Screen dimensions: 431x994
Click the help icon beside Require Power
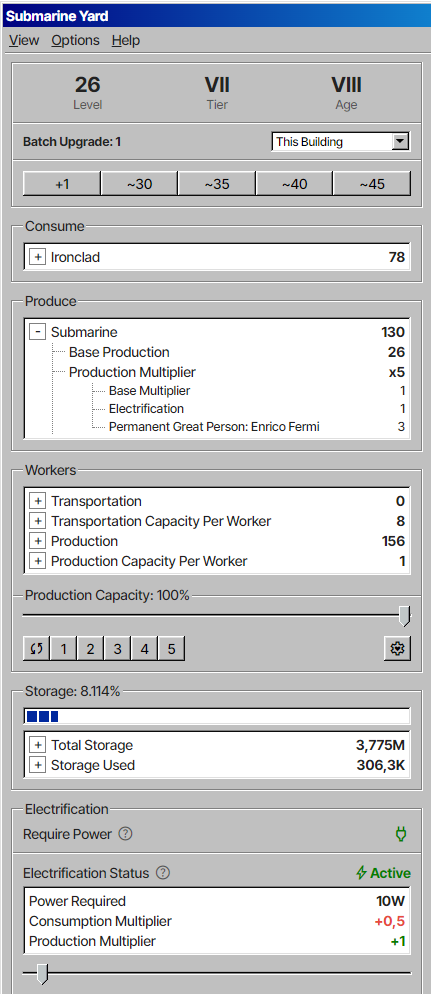[x=125, y=834]
